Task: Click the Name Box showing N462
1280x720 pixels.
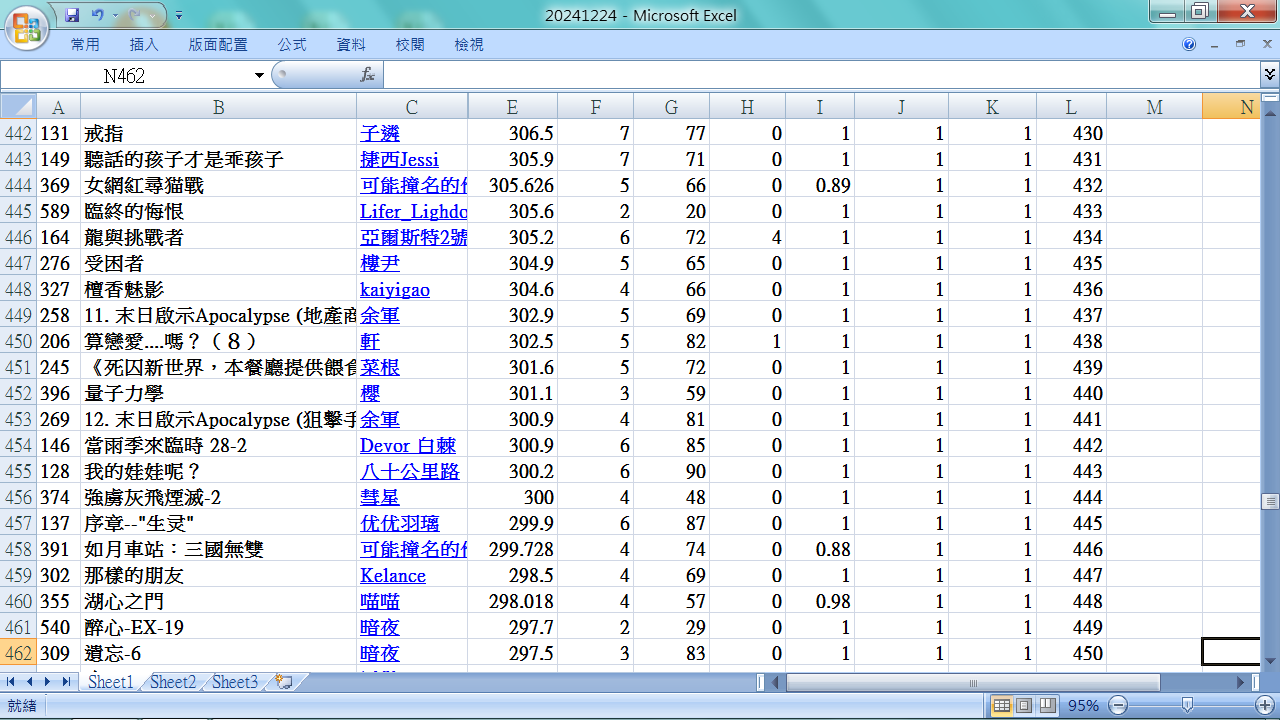Action: [125, 76]
